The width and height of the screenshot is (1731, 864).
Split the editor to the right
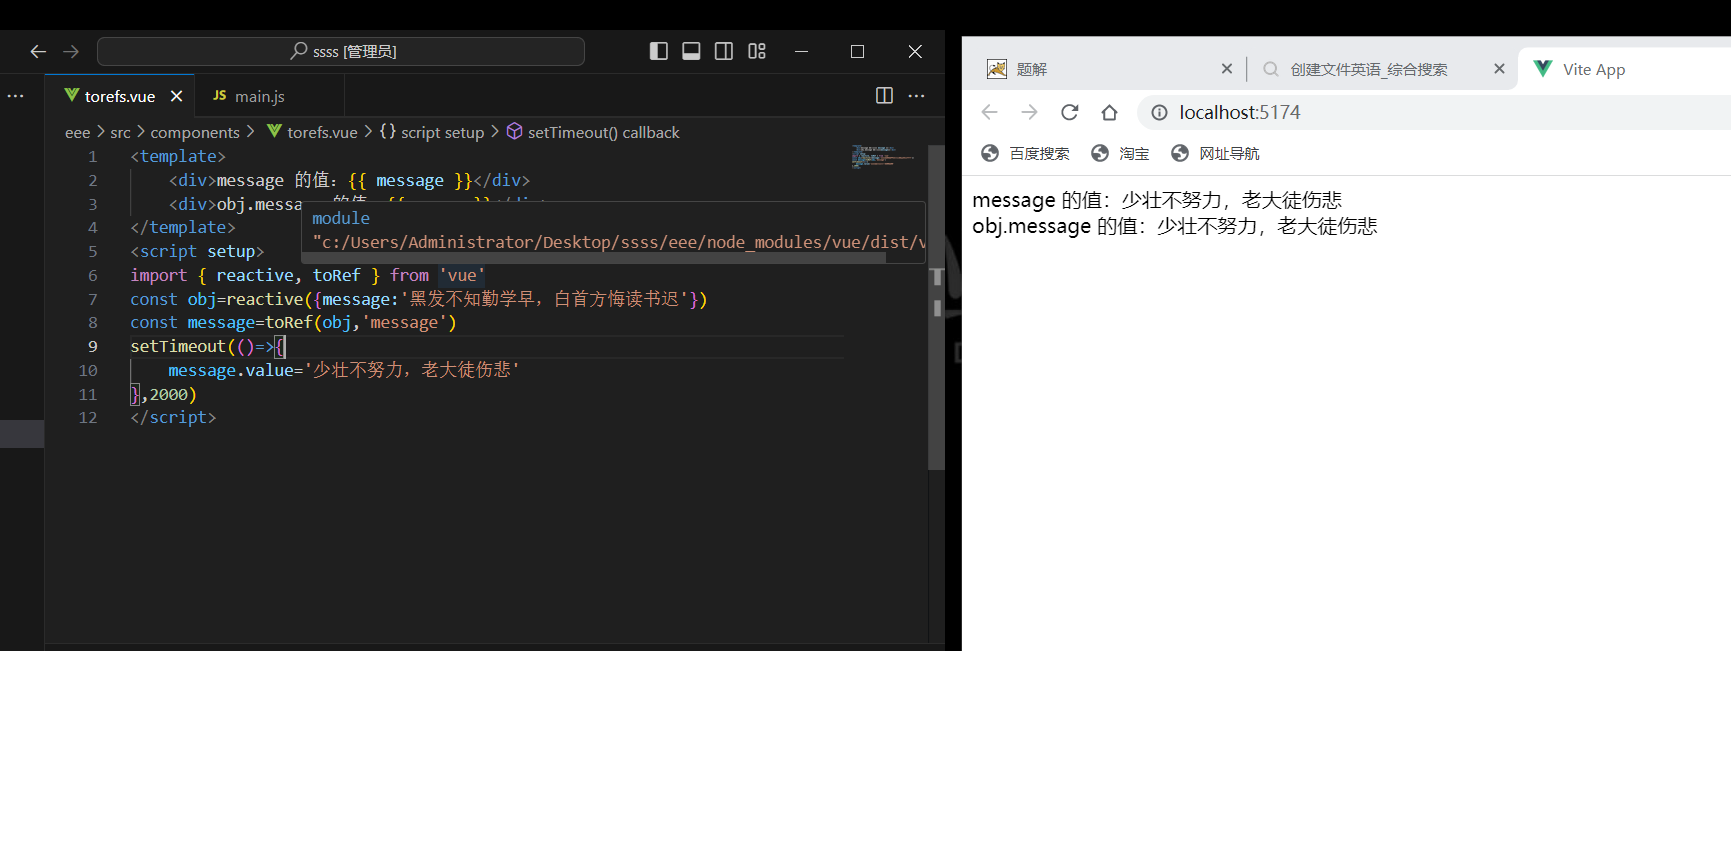click(884, 95)
